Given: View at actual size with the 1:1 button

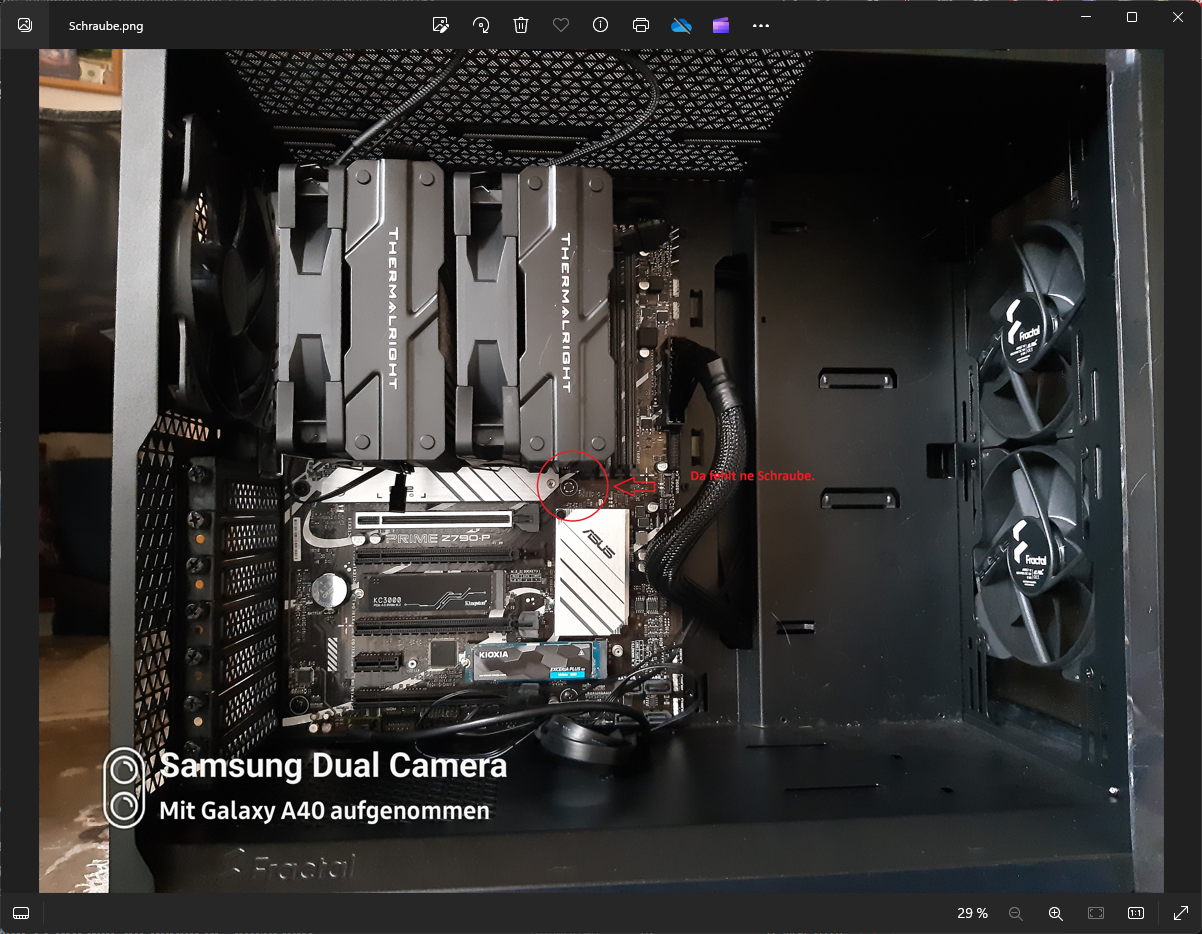Looking at the screenshot, I should click(1136, 913).
